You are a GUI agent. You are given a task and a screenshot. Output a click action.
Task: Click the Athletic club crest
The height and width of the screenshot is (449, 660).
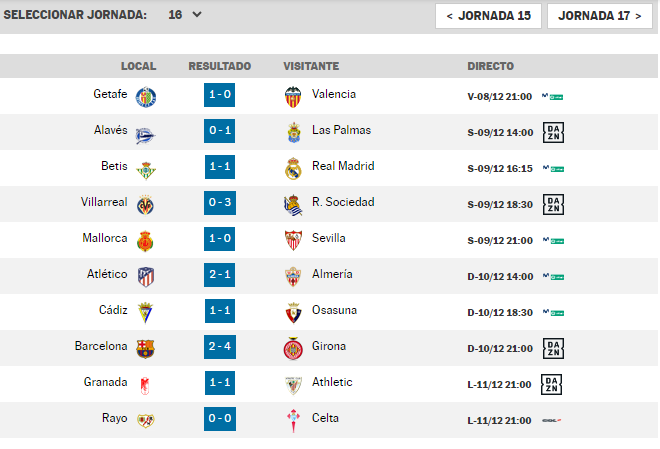coord(293,384)
